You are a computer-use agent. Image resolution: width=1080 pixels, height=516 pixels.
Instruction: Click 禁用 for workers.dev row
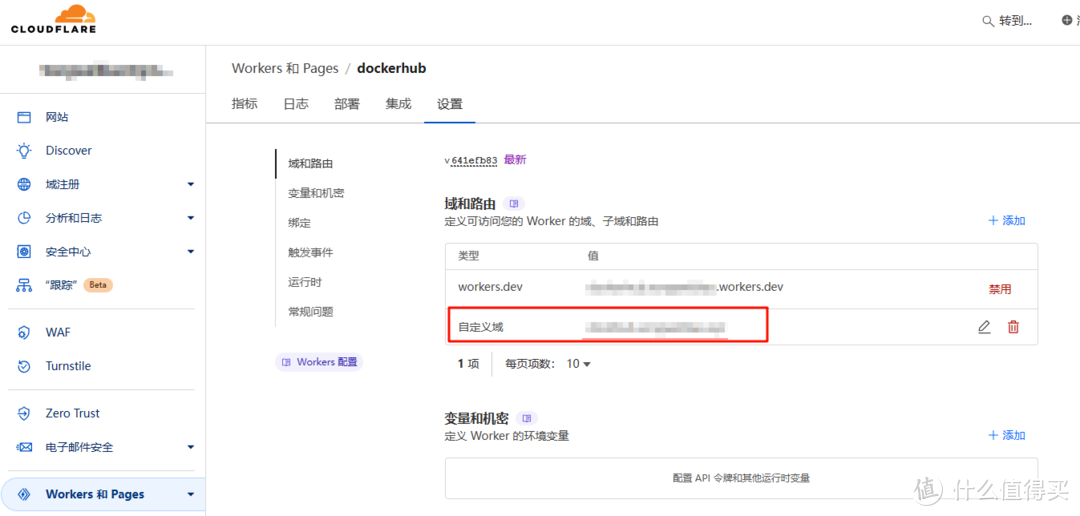pos(1000,289)
